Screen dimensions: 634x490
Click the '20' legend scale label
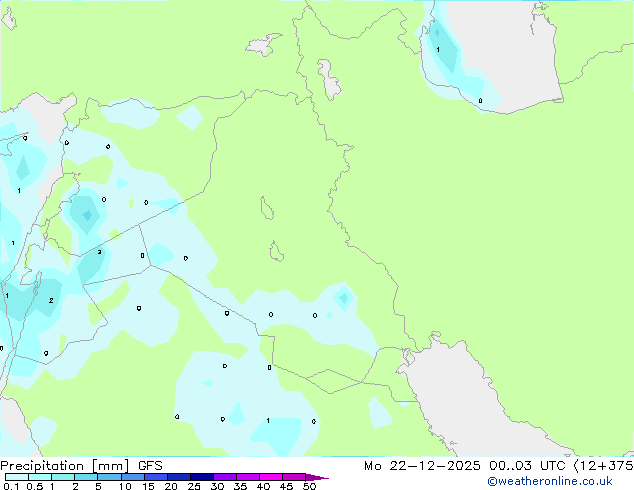(x=171, y=486)
